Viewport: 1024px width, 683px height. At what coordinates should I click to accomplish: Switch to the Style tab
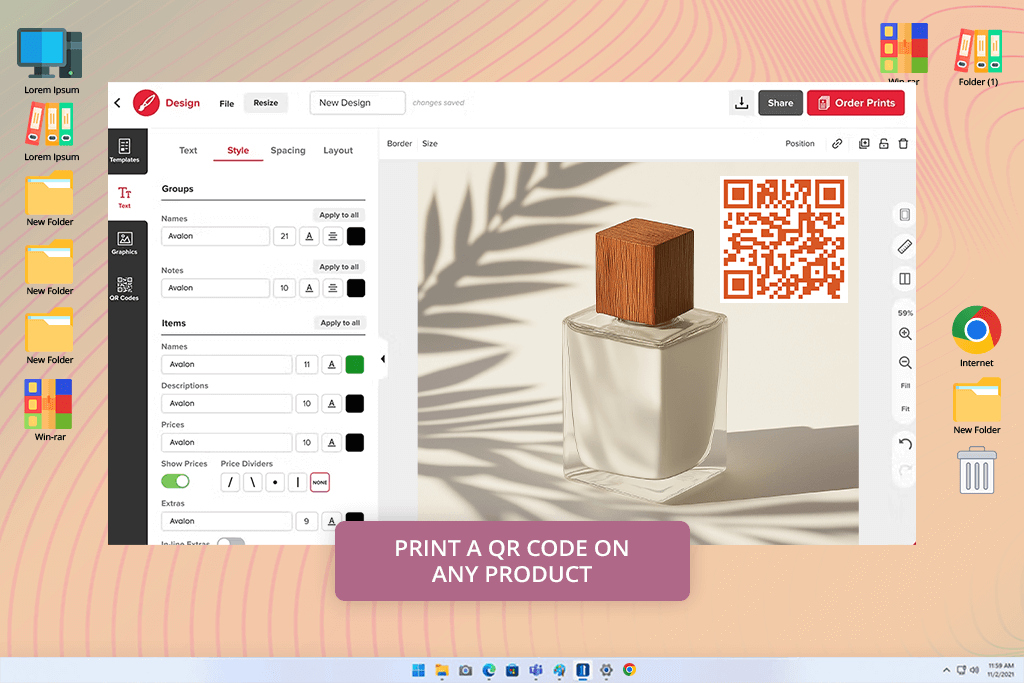(x=238, y=150)
